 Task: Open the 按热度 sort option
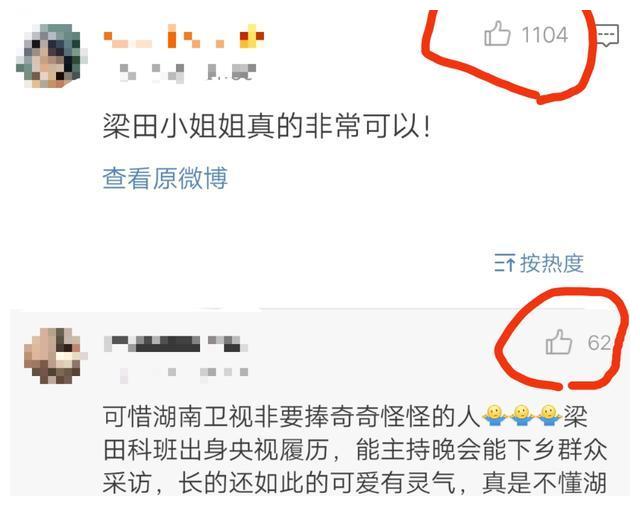(551, 263)
